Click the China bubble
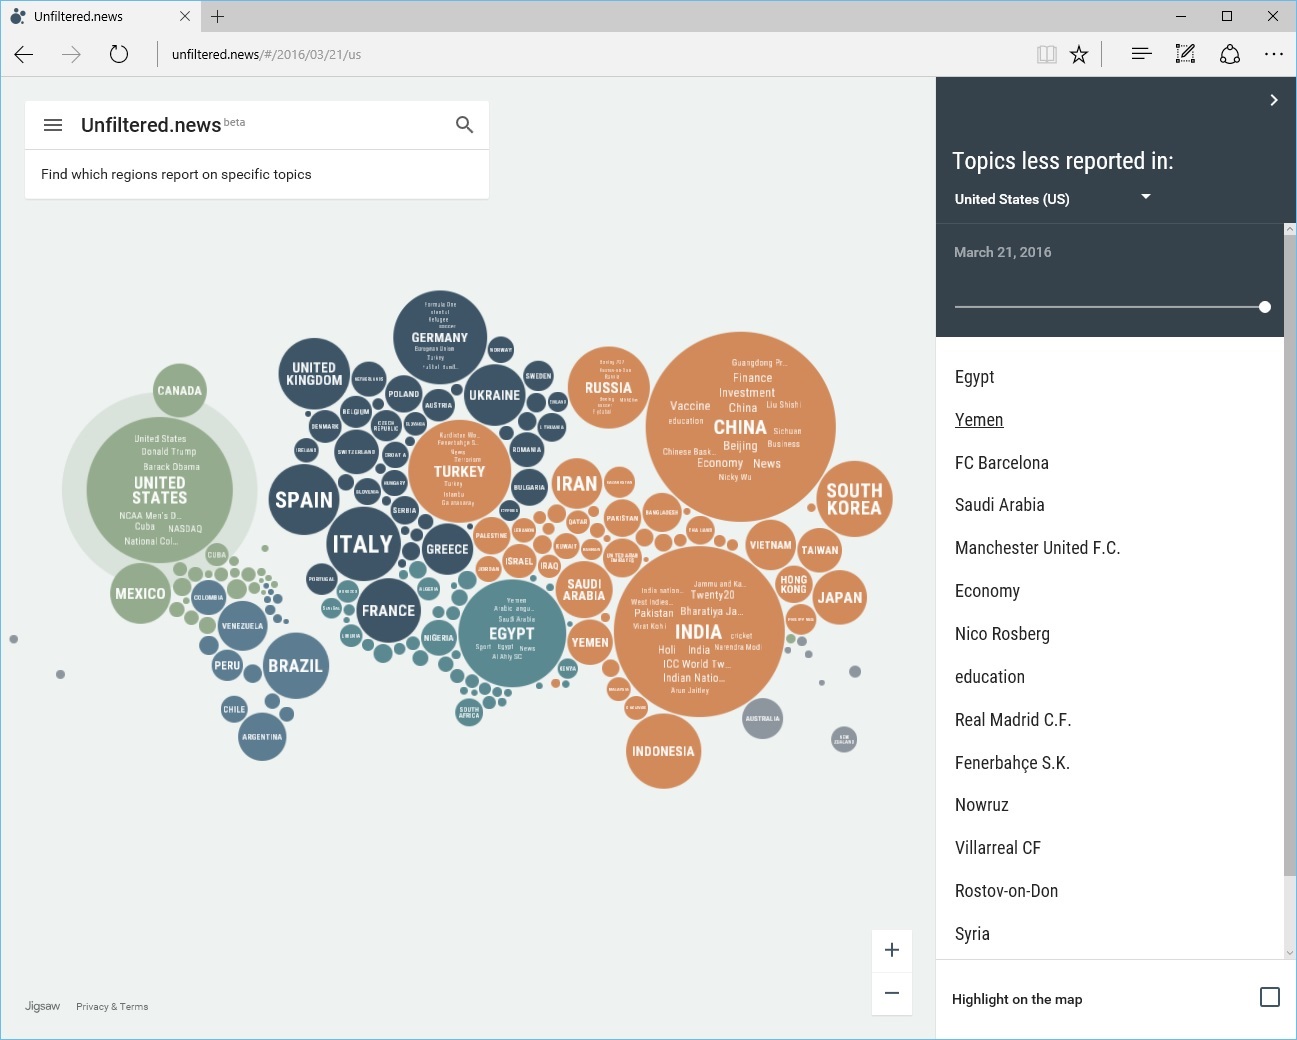 pyautogui.click(x=740, y=427)
